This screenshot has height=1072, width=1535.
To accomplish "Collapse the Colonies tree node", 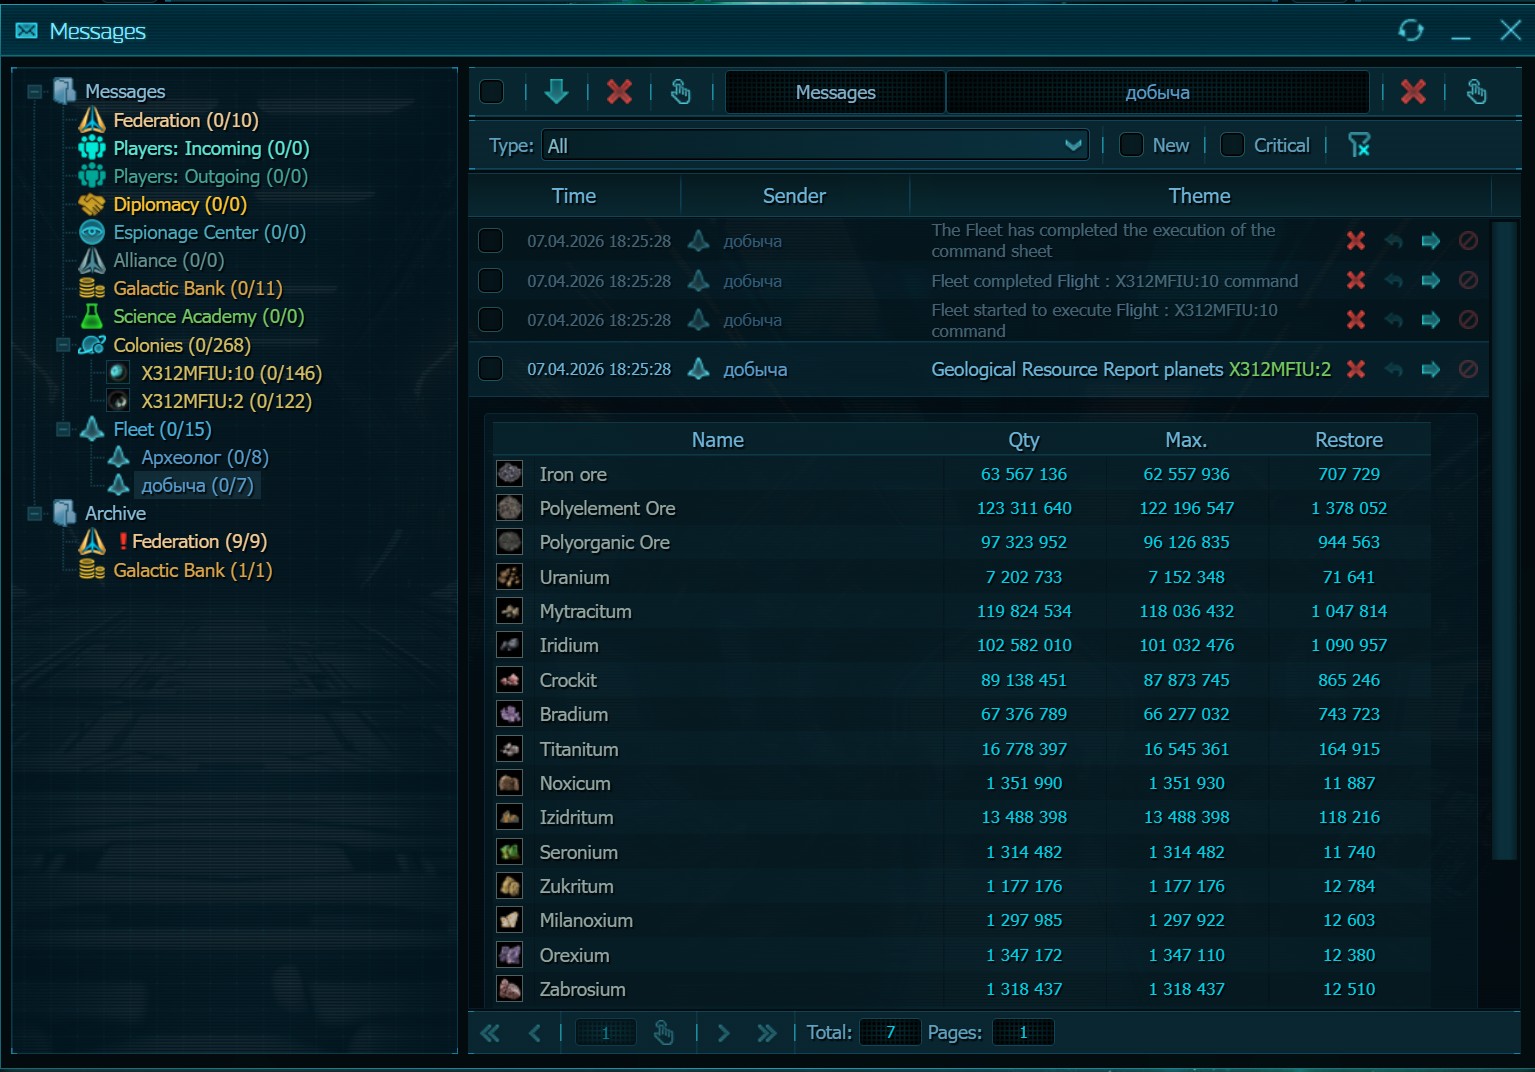I will click(x=63, y=345).
